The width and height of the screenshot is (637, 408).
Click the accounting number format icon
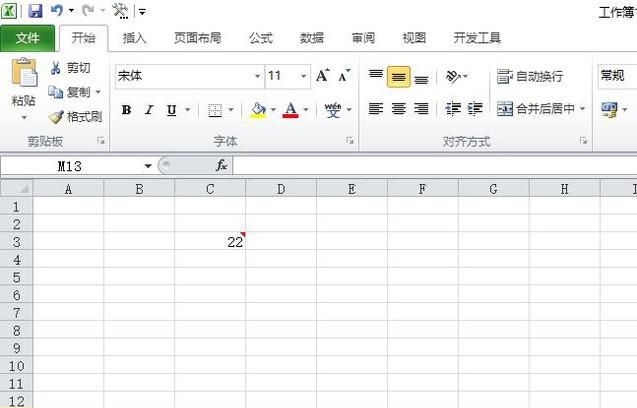[x=609, y=109]
